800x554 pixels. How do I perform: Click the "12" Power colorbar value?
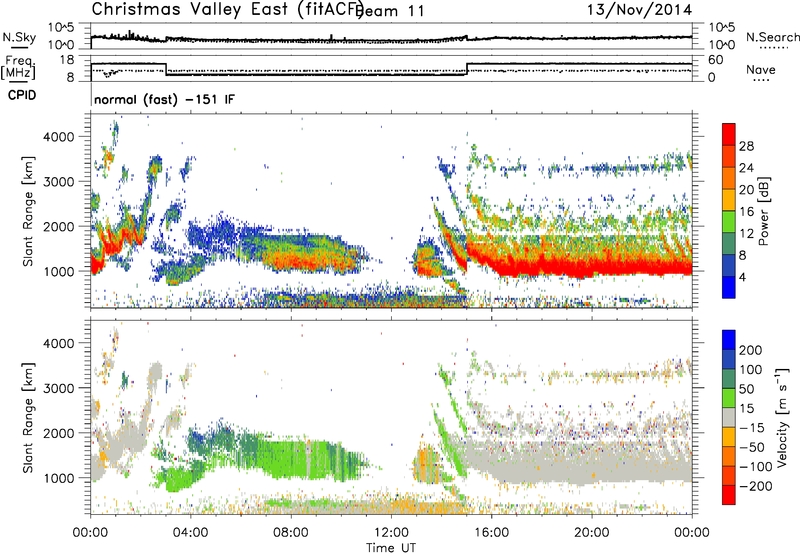pos(746,233)
